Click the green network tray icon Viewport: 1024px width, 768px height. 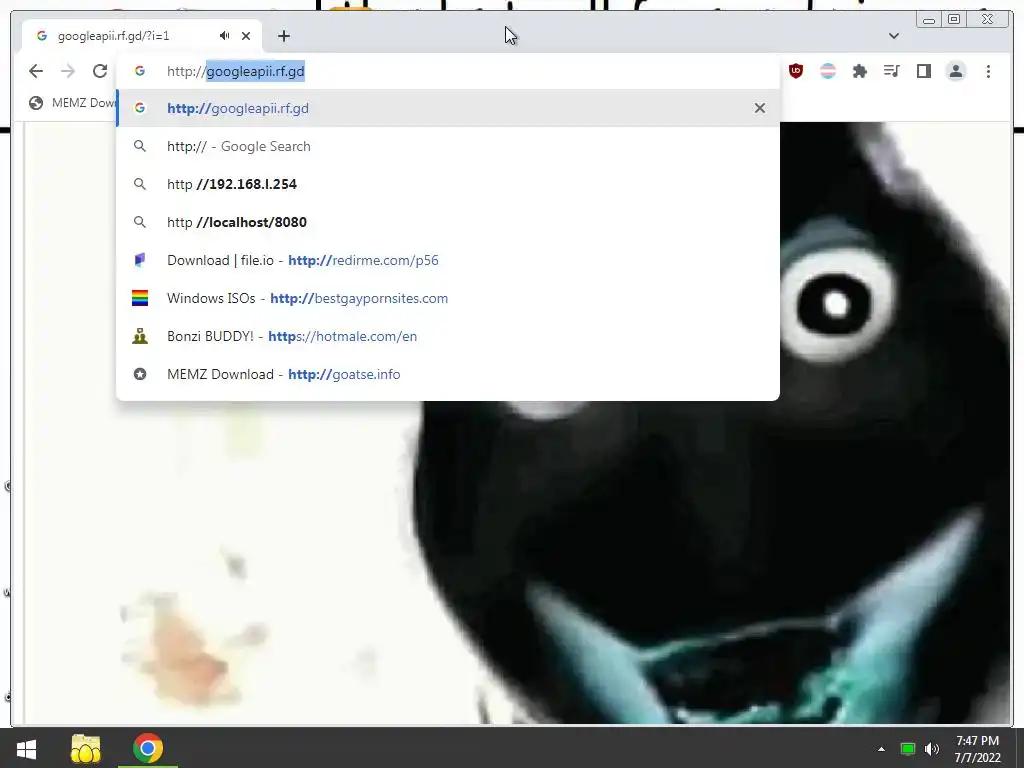point(907,749)
